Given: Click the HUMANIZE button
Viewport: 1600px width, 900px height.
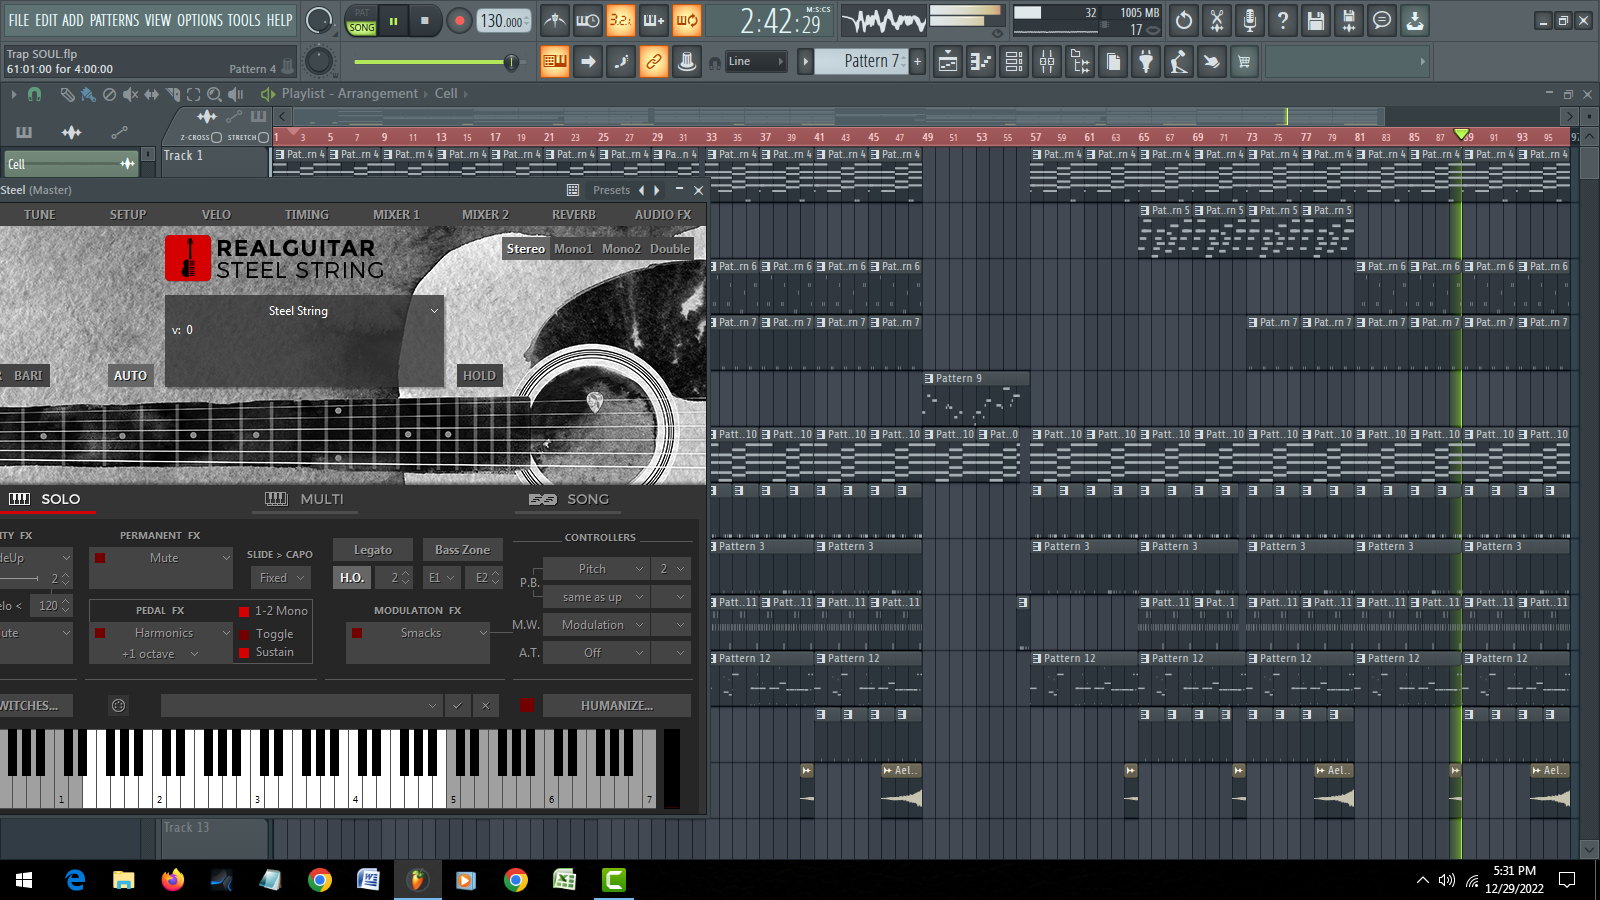Looking at the screenshot, I should 616,706.
